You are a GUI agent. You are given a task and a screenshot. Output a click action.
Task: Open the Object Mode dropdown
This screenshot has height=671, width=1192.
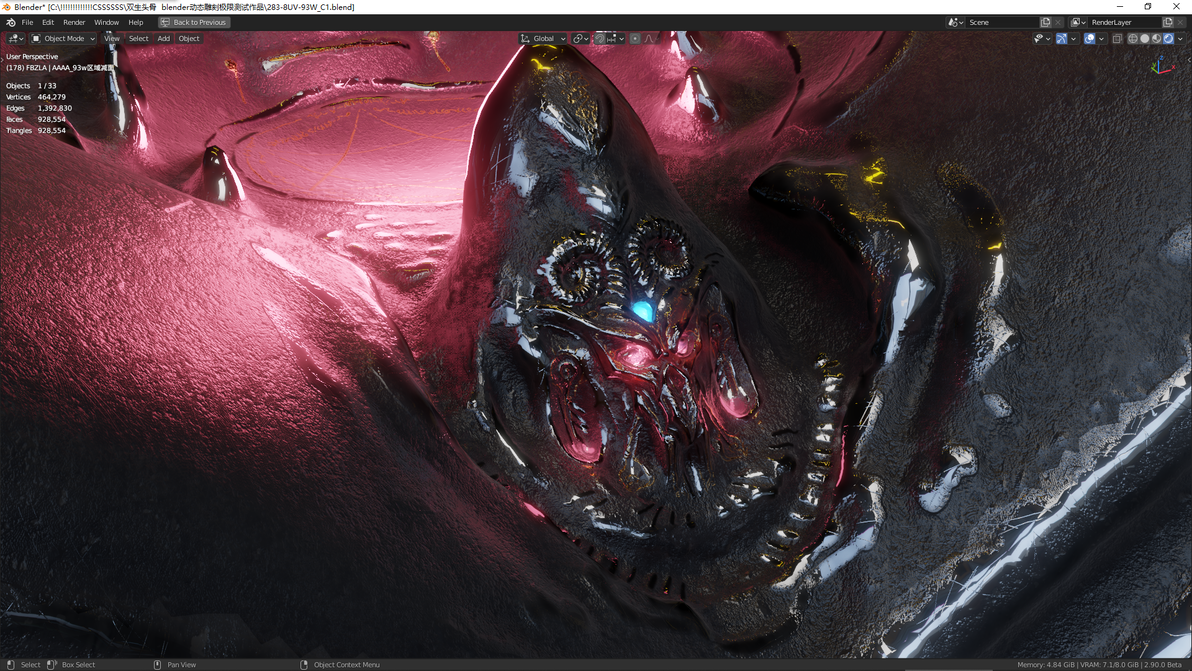point(63,38)
